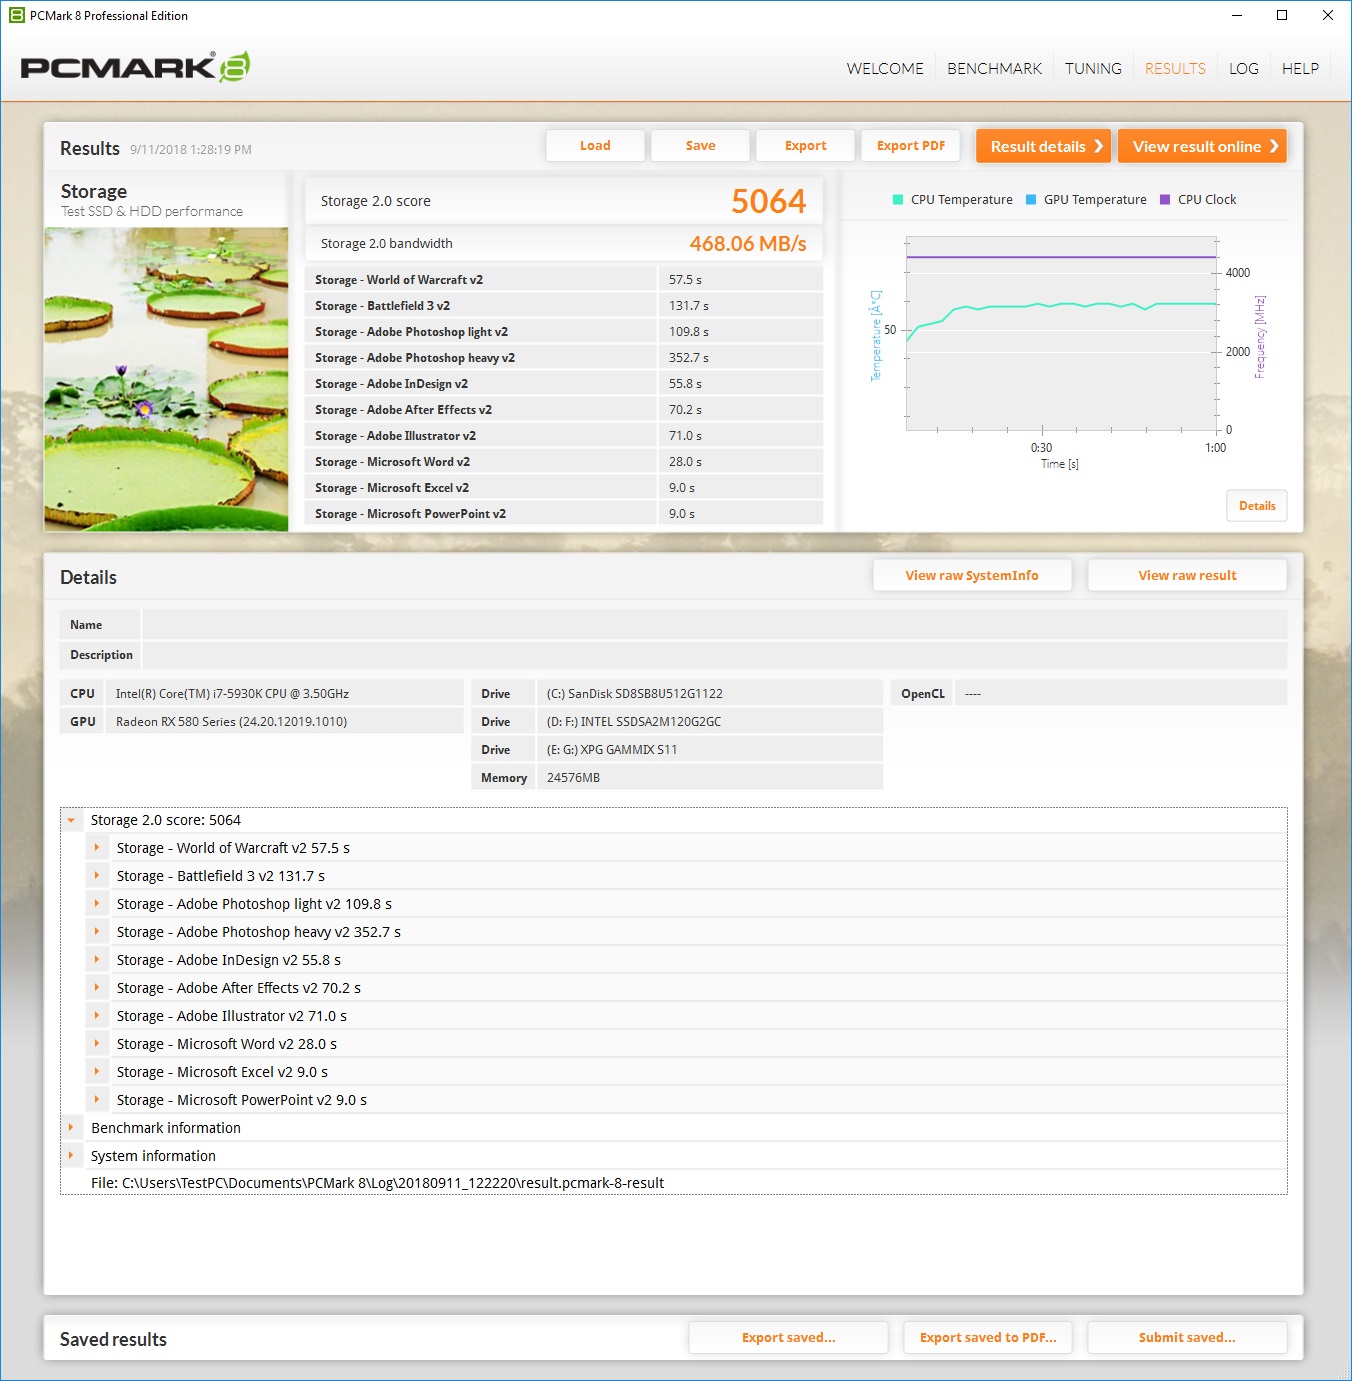Expand World of Warcraft v2 in details tree
Image resolution: width=1352 pixels, height=1381 pixels.
point(97,848)
